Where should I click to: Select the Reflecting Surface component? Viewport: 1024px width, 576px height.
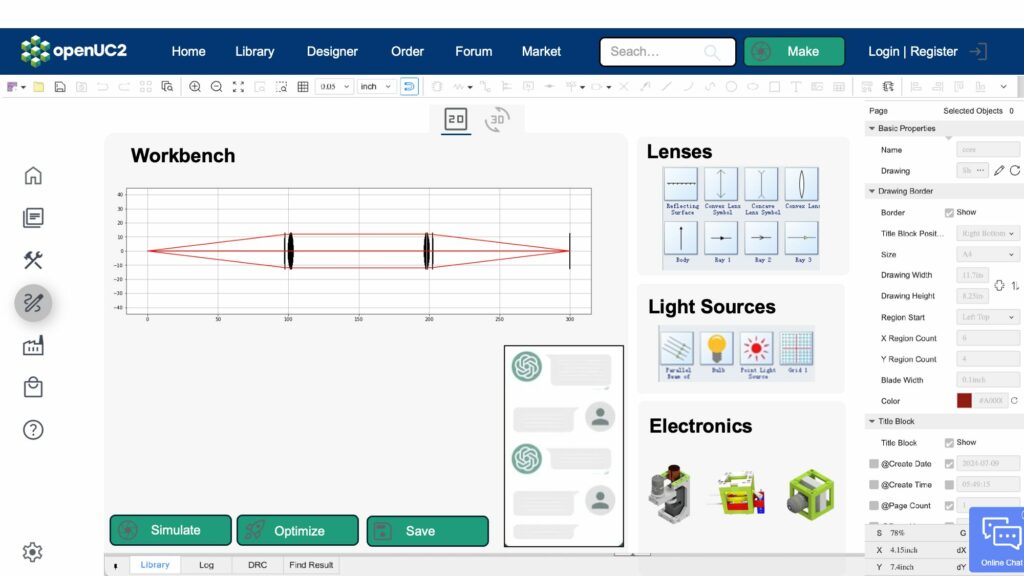tap(682, 185)
